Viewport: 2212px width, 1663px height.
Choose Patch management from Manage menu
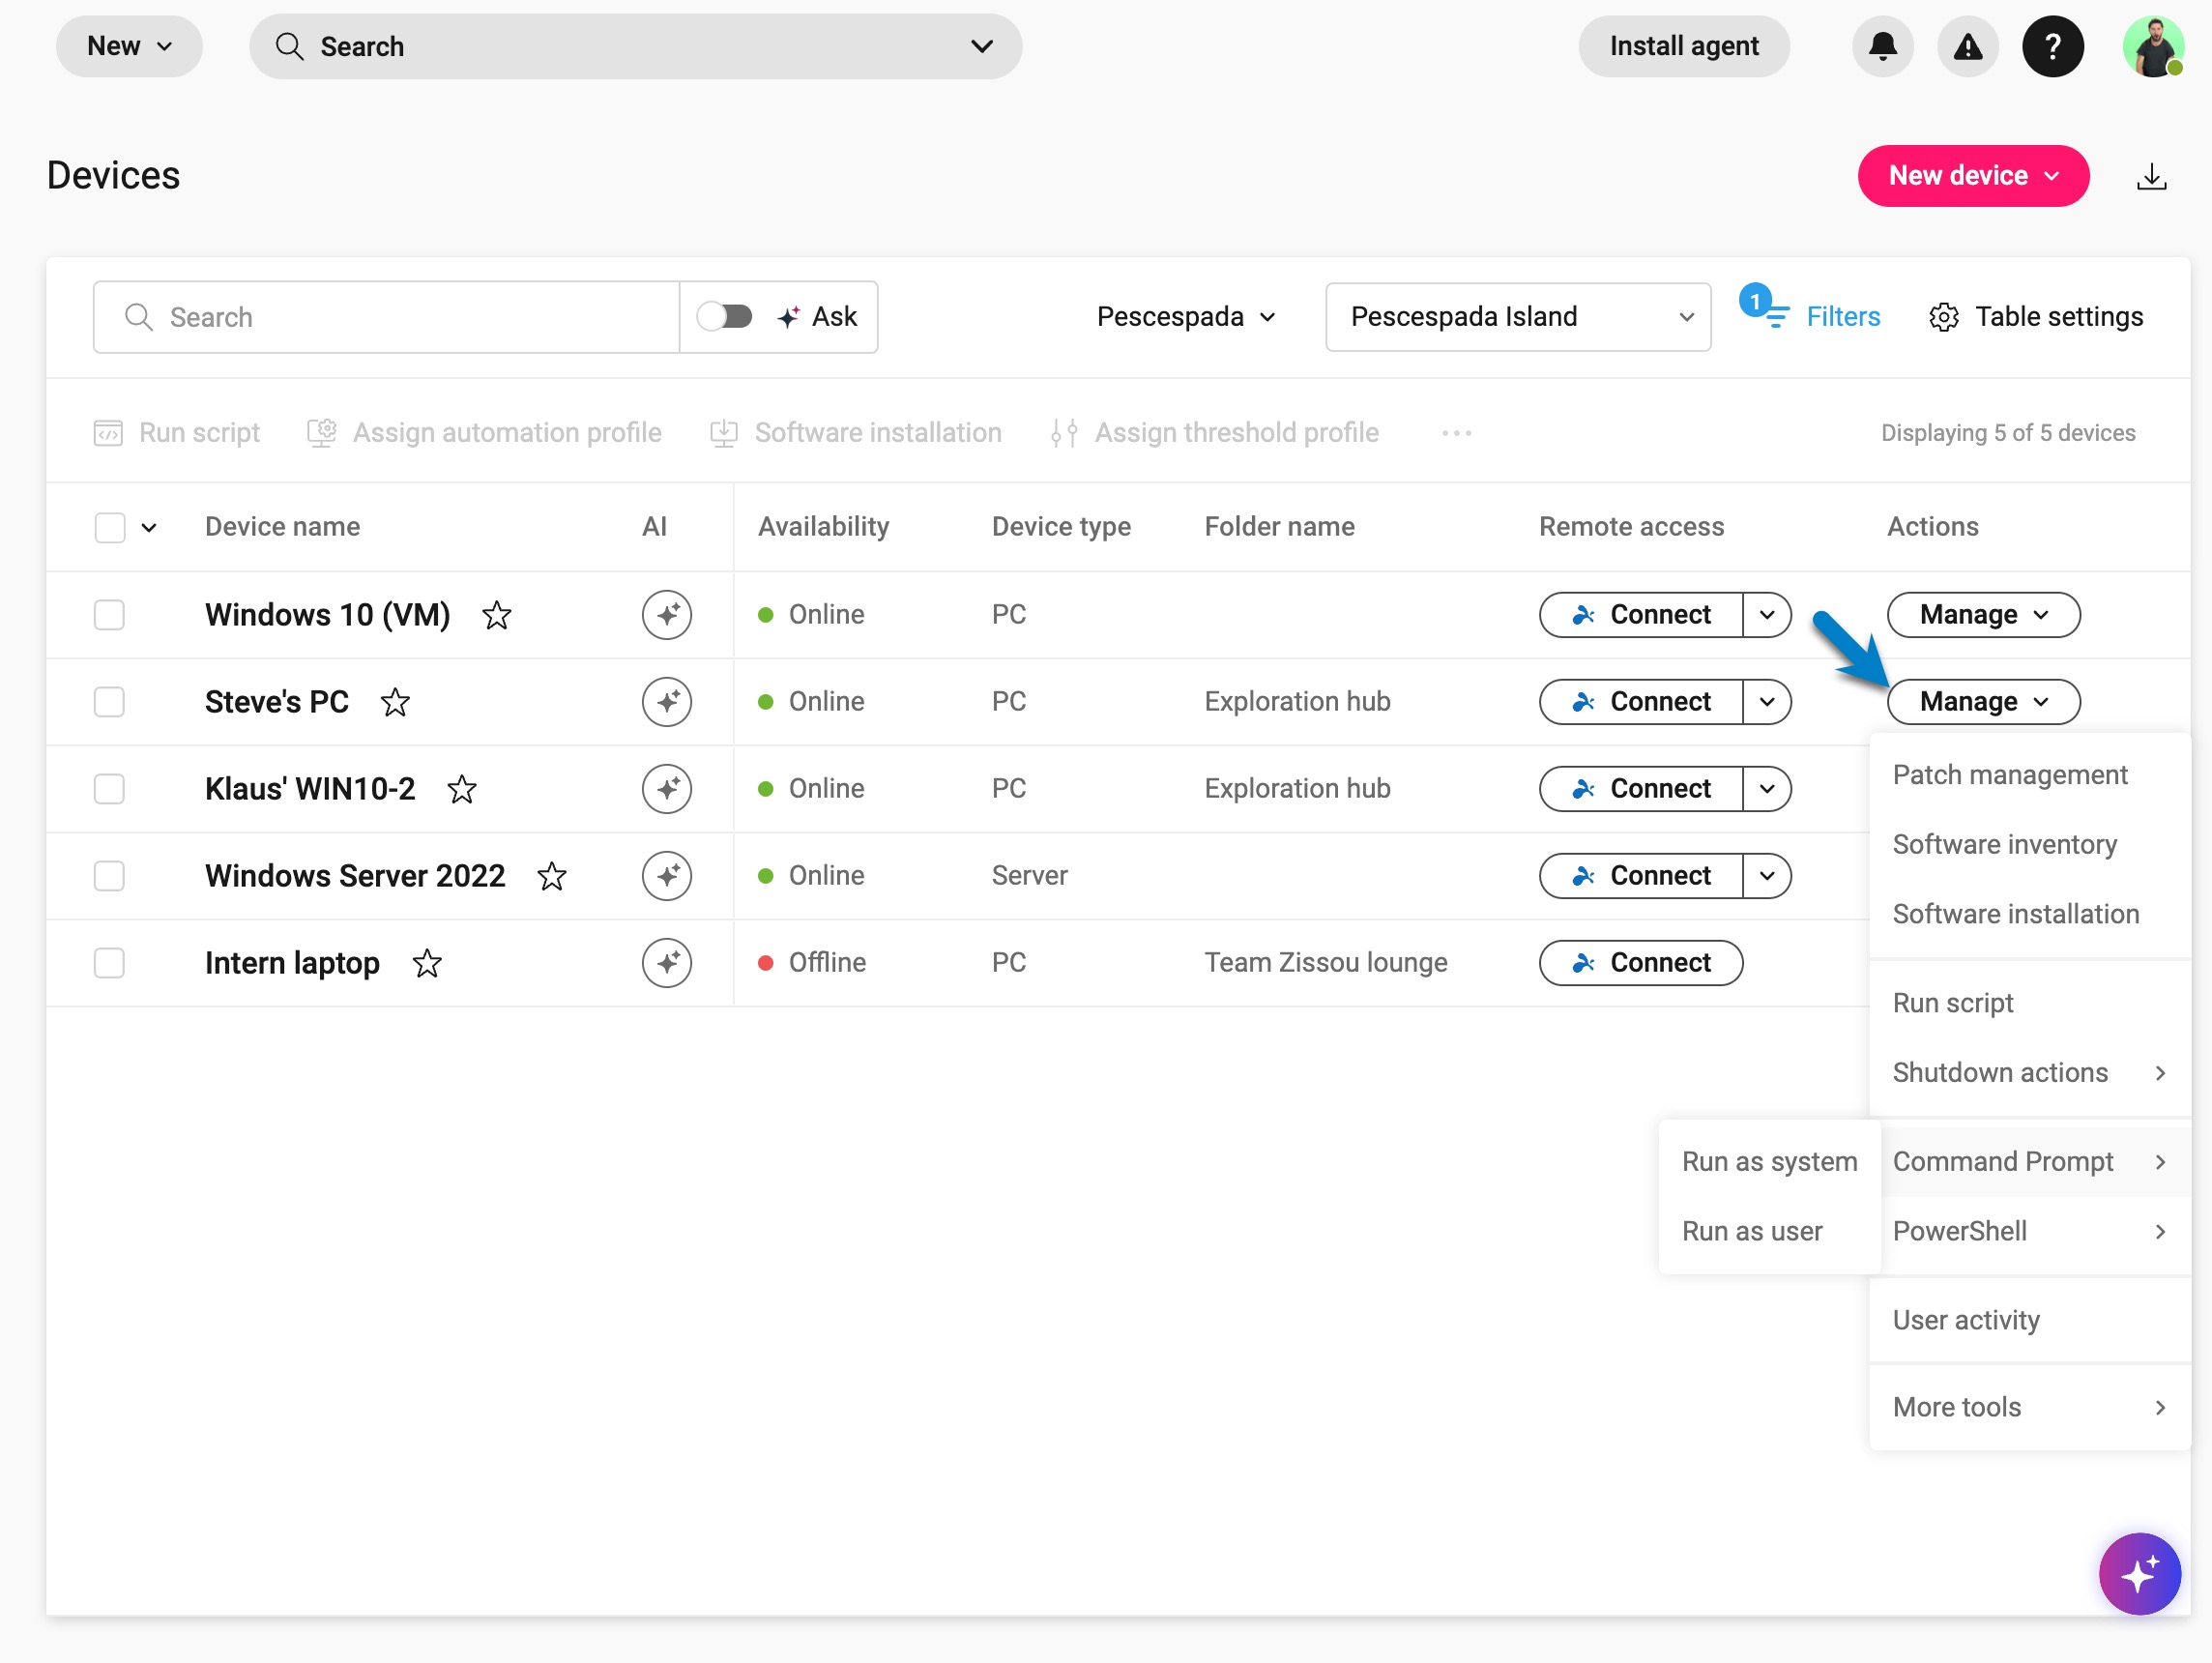(2009, 775)
